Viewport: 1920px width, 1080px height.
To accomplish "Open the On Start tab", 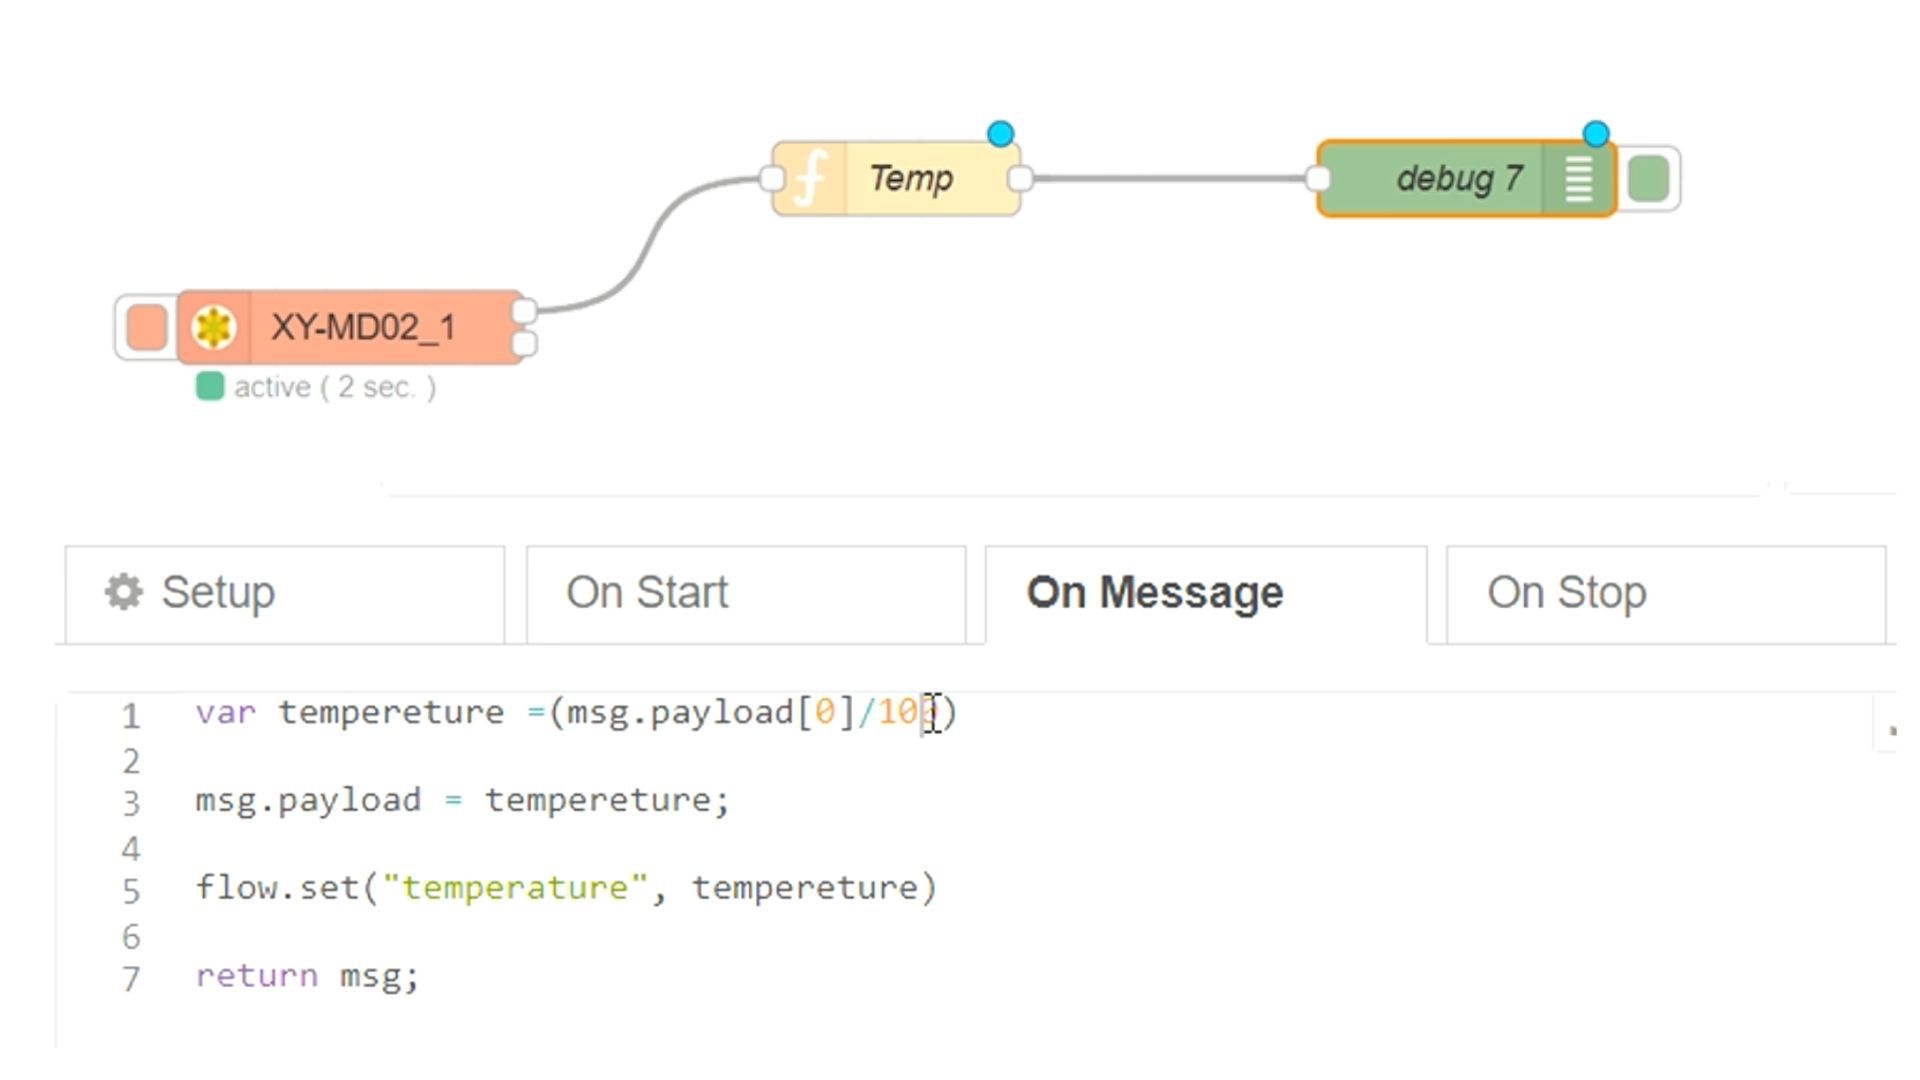I will click(646, 592).
